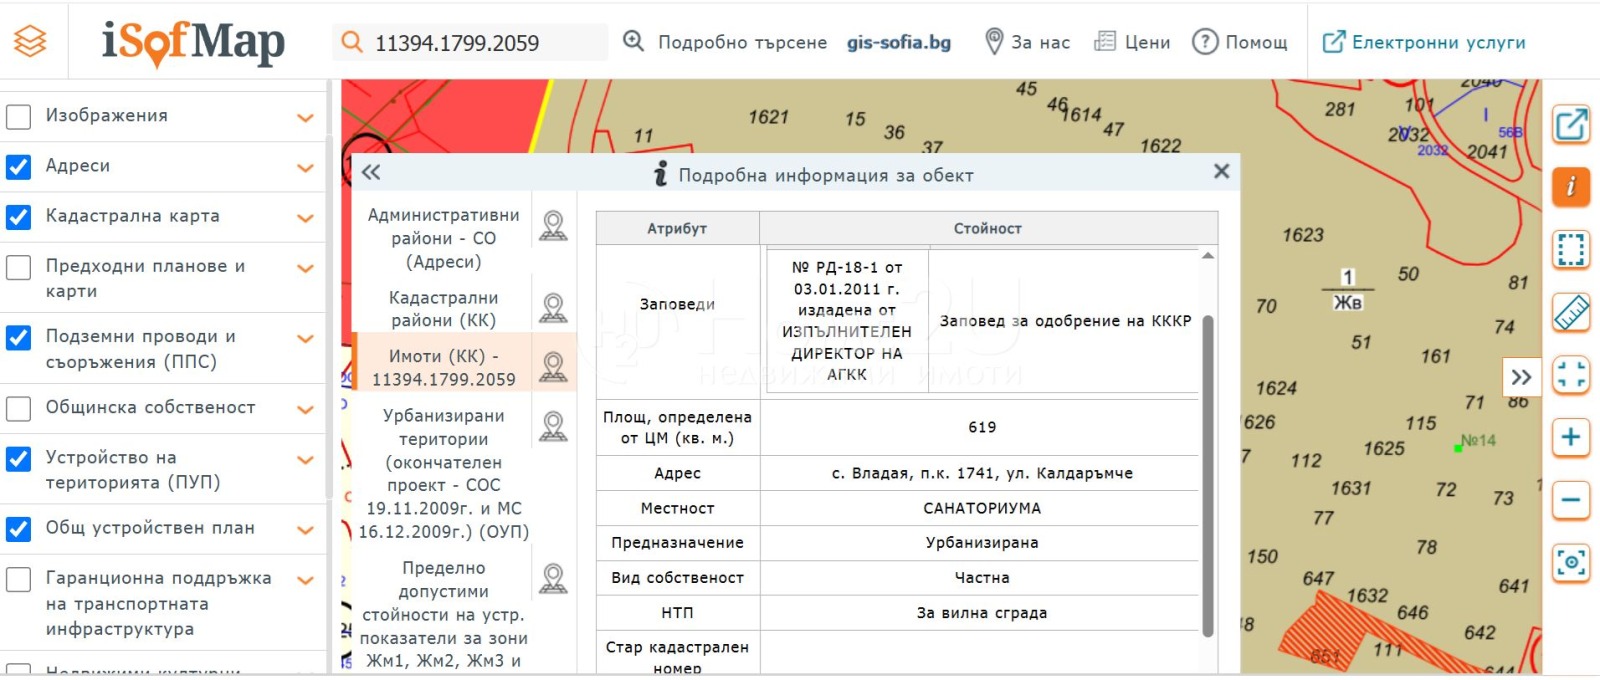The height and width of the screenshot is (680, 1600).
Task: Click Подробно търсене advanced search
Action: click(726, 42)
